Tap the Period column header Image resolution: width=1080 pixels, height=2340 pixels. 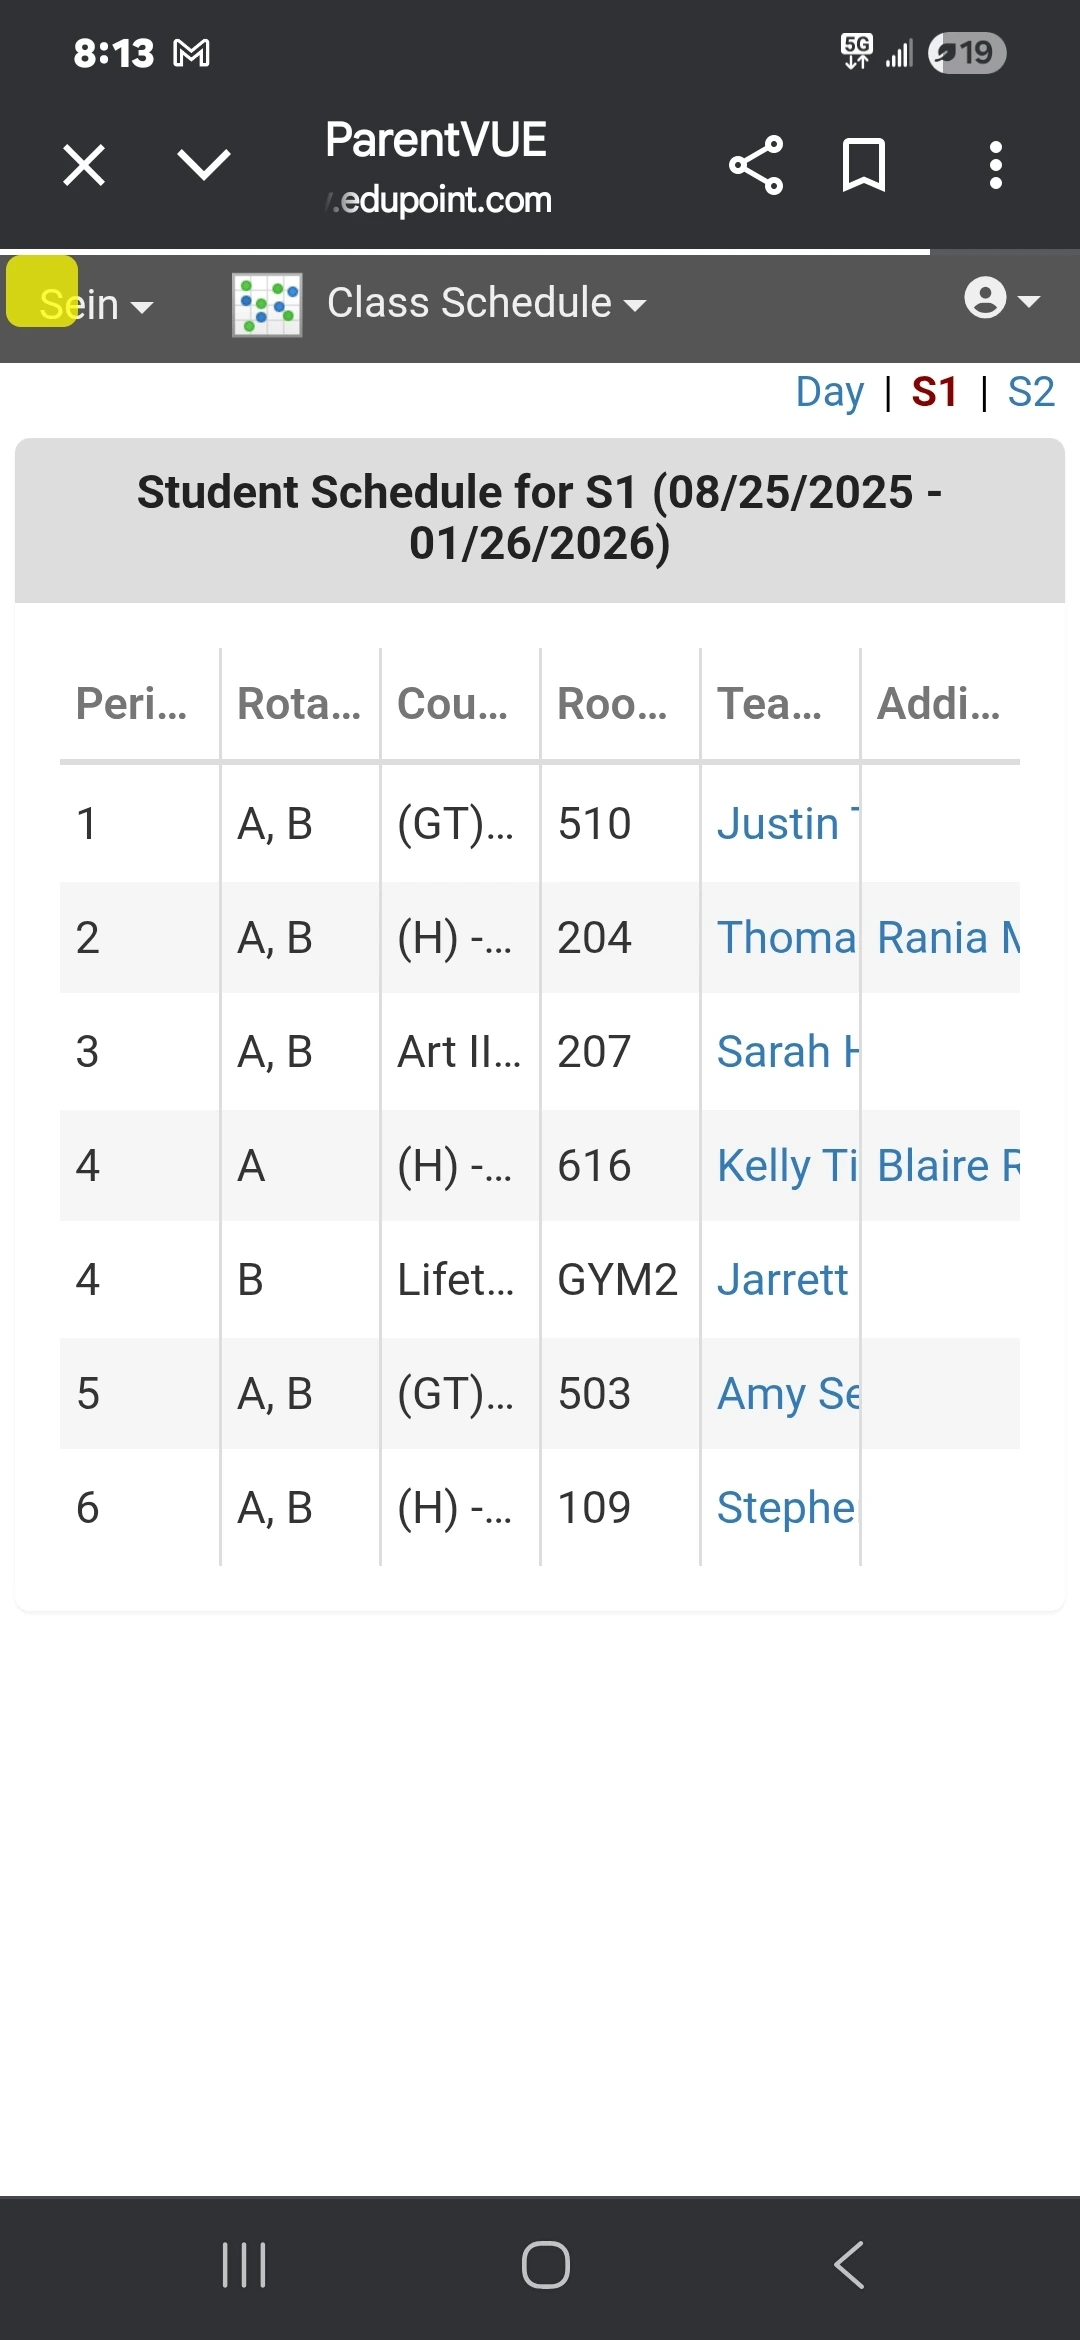(131, 703)
